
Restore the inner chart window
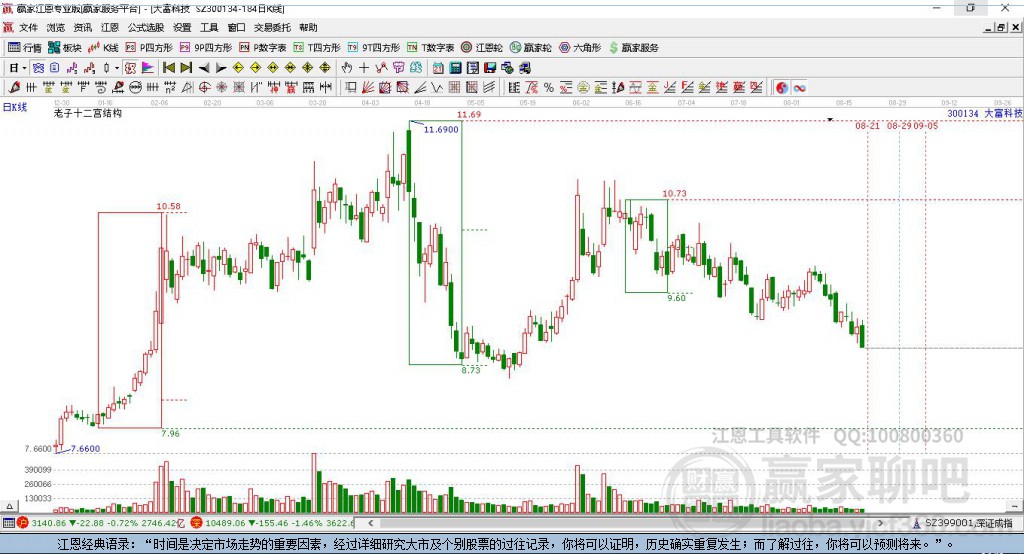(x=1001, y=27)
